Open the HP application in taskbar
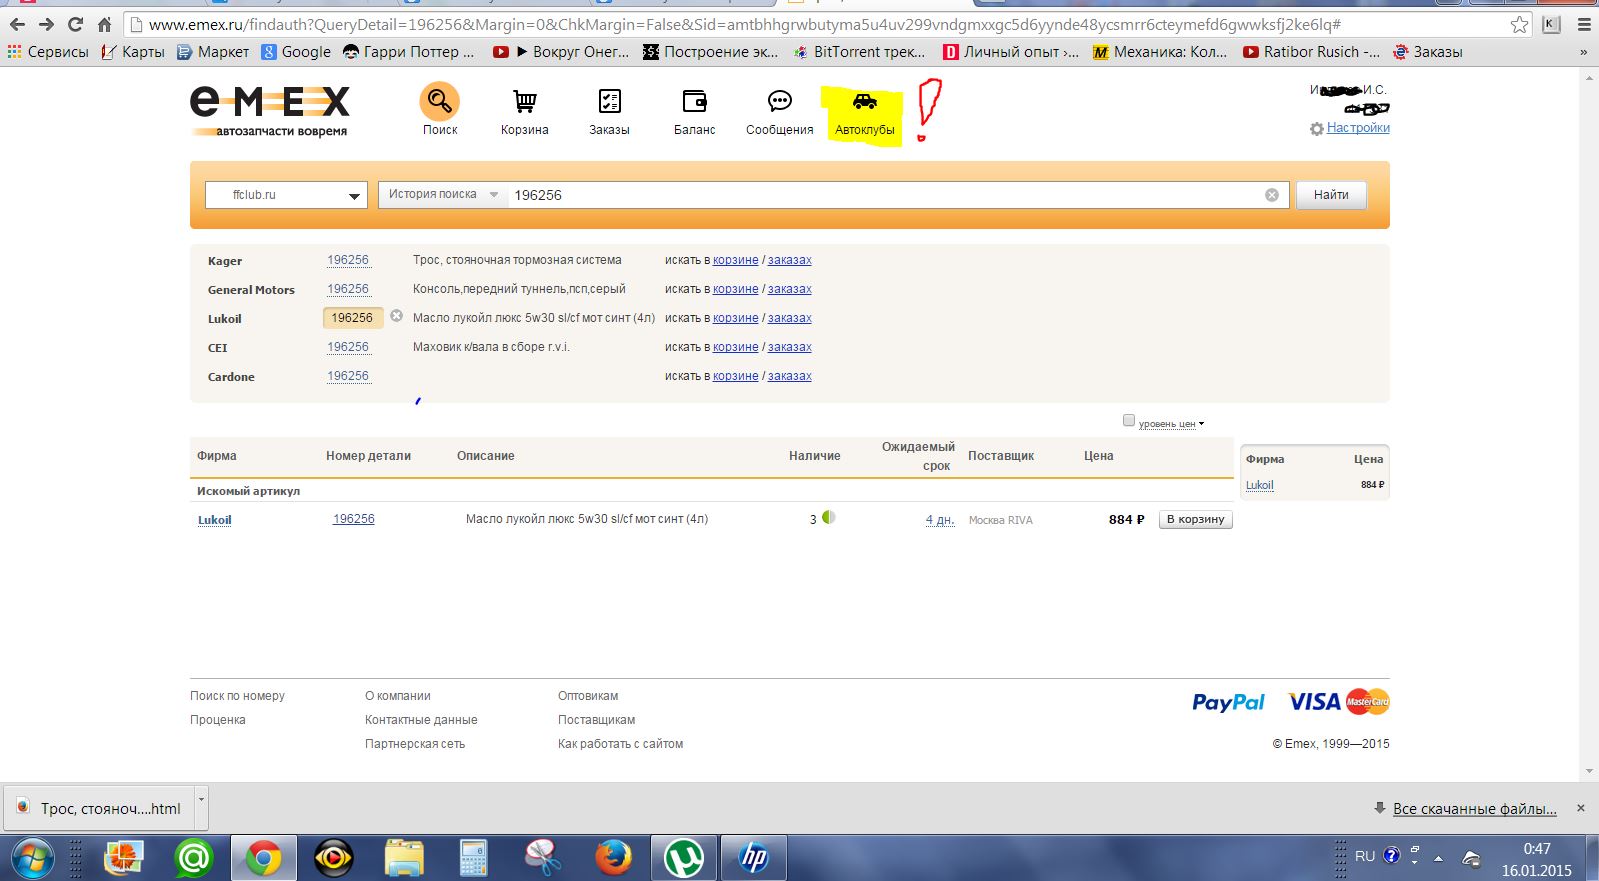This screenshot has width=1599, height=881. (x=753, y=858)
